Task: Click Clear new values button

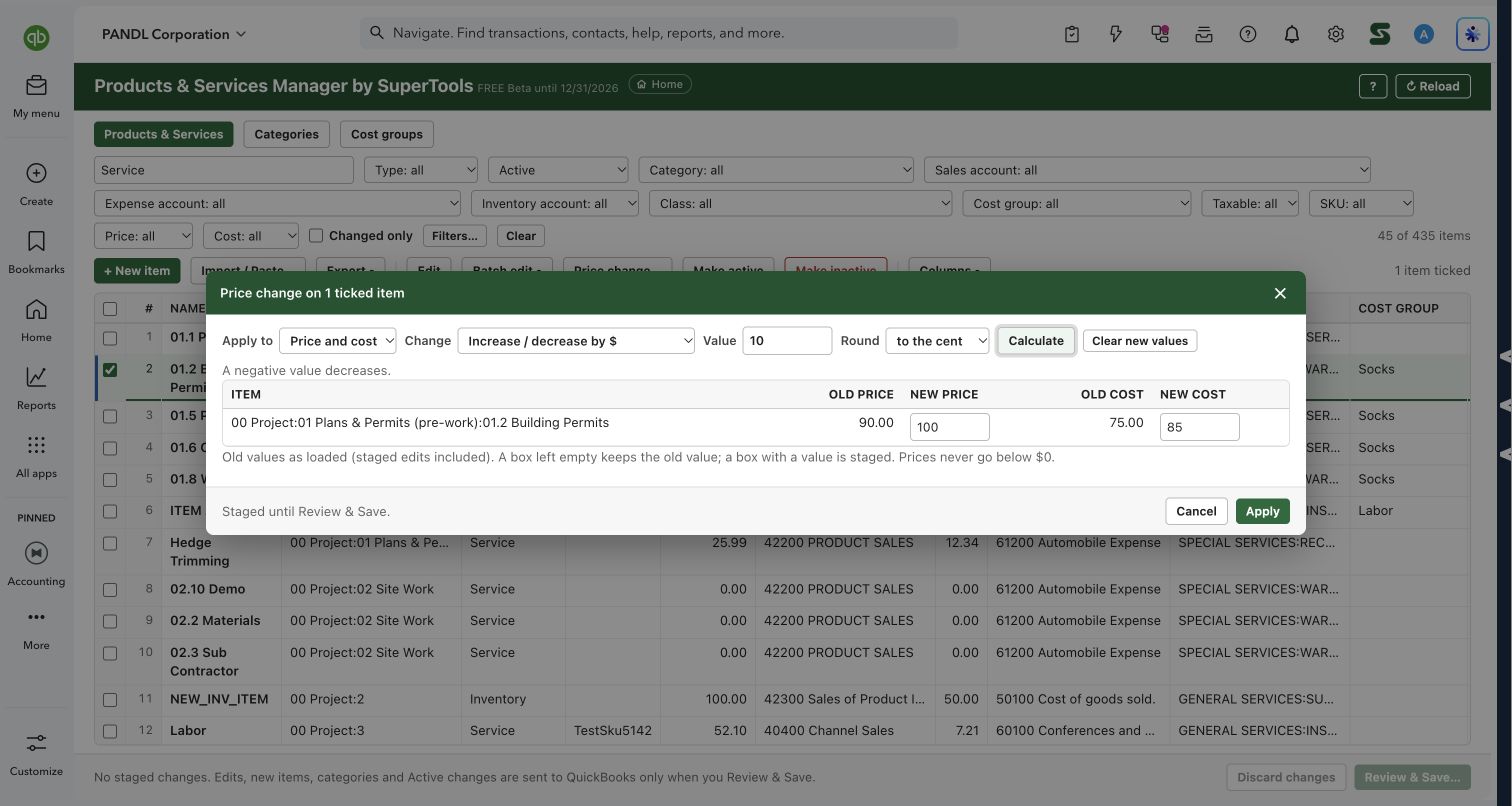Action: (x=1140, y=341)
